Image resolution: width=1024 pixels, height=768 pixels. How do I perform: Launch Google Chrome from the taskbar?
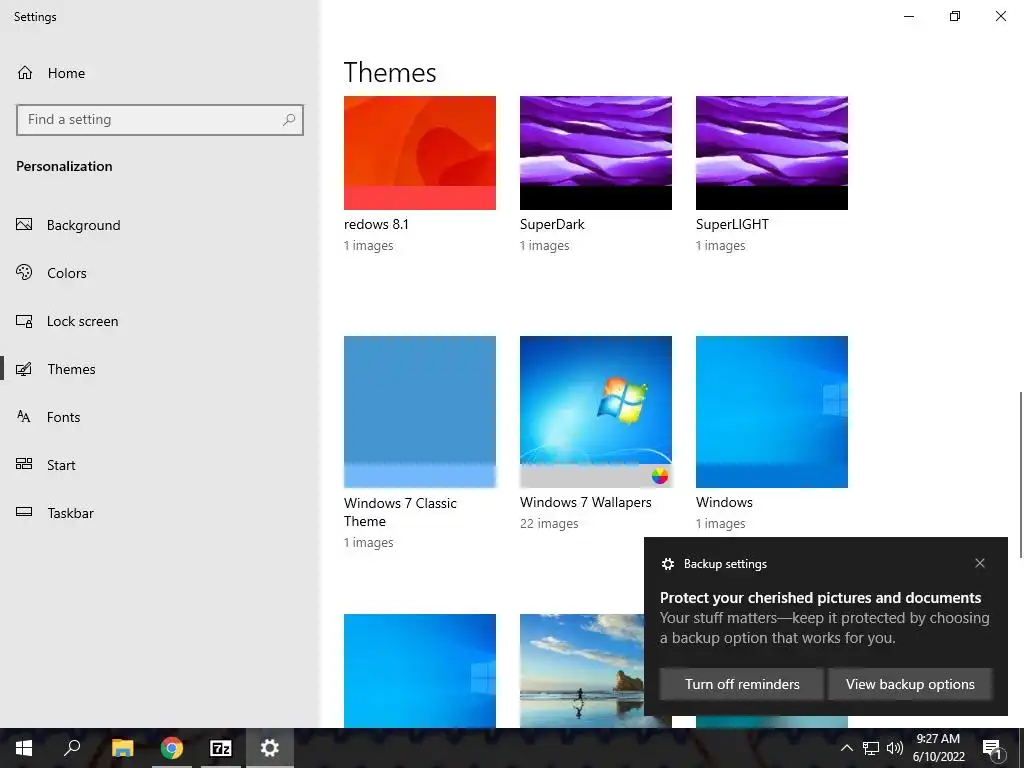pos(172,748)
